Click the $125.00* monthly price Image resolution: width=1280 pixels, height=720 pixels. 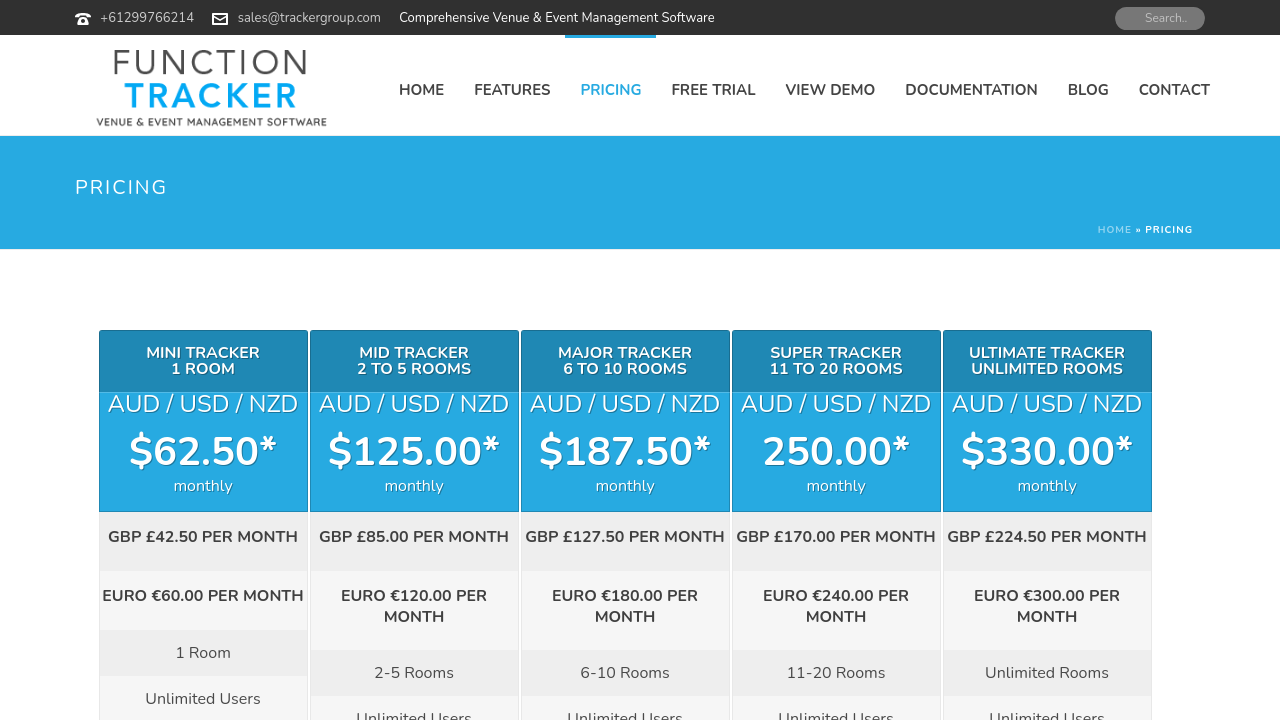click(414, 452)
